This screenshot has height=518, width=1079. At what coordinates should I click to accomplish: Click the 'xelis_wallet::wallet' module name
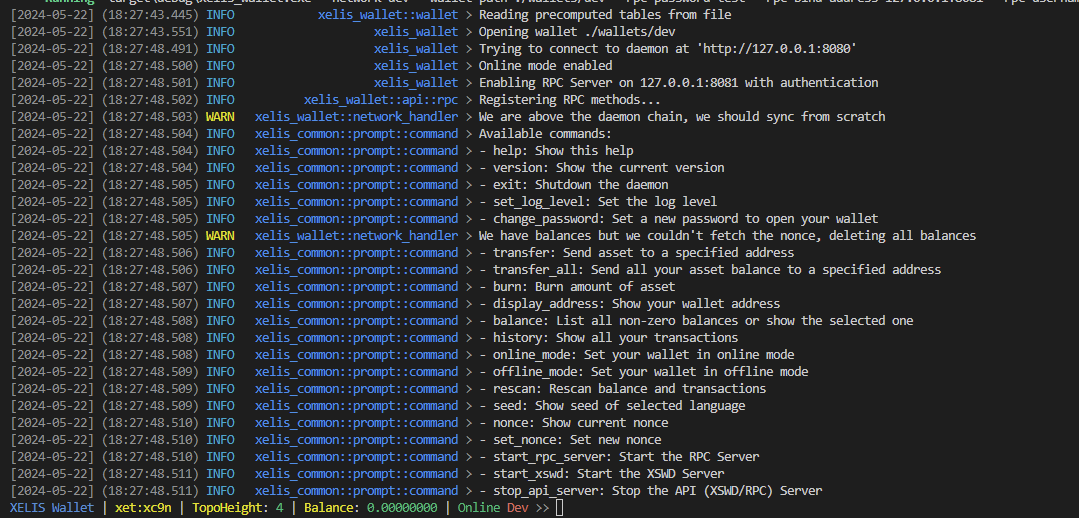click(388, 14)
